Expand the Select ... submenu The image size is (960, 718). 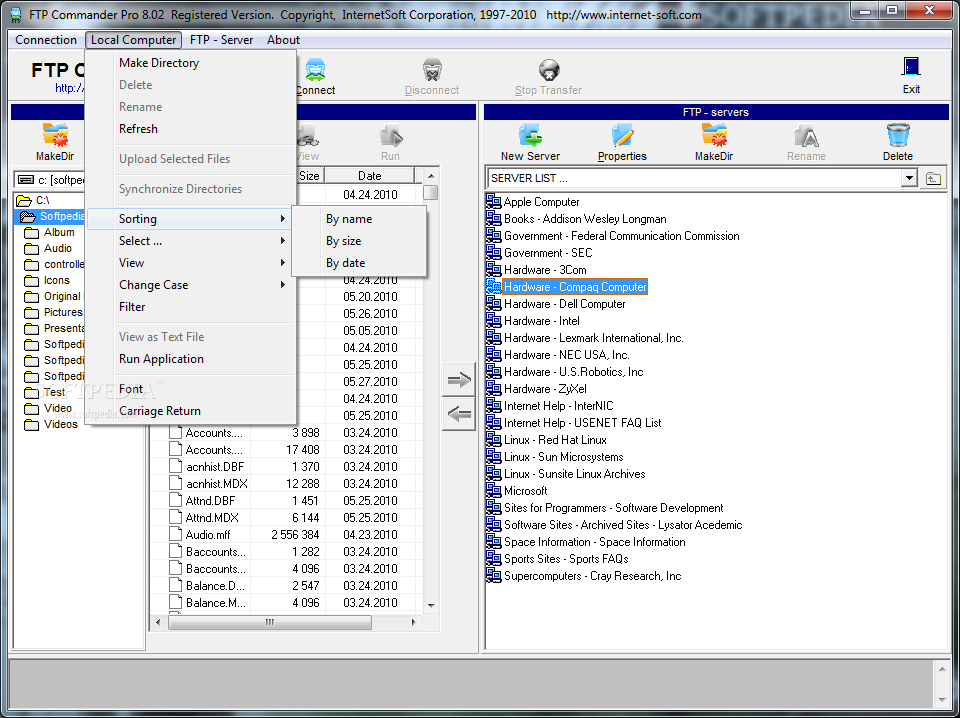(192, 241)
